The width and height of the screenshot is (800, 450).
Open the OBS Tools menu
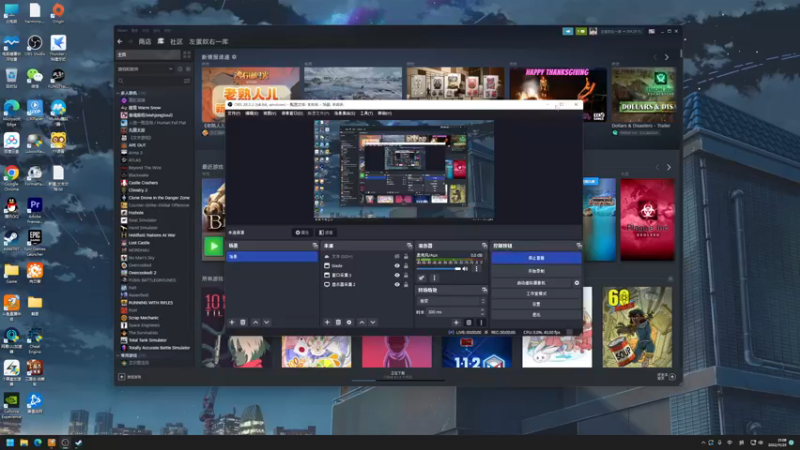tap(366, 113)
